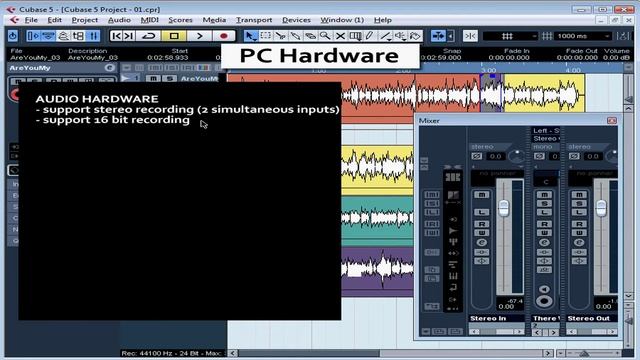
Task: Open the Transport menu
Action: pyautogui.click(x=254, y=20)
